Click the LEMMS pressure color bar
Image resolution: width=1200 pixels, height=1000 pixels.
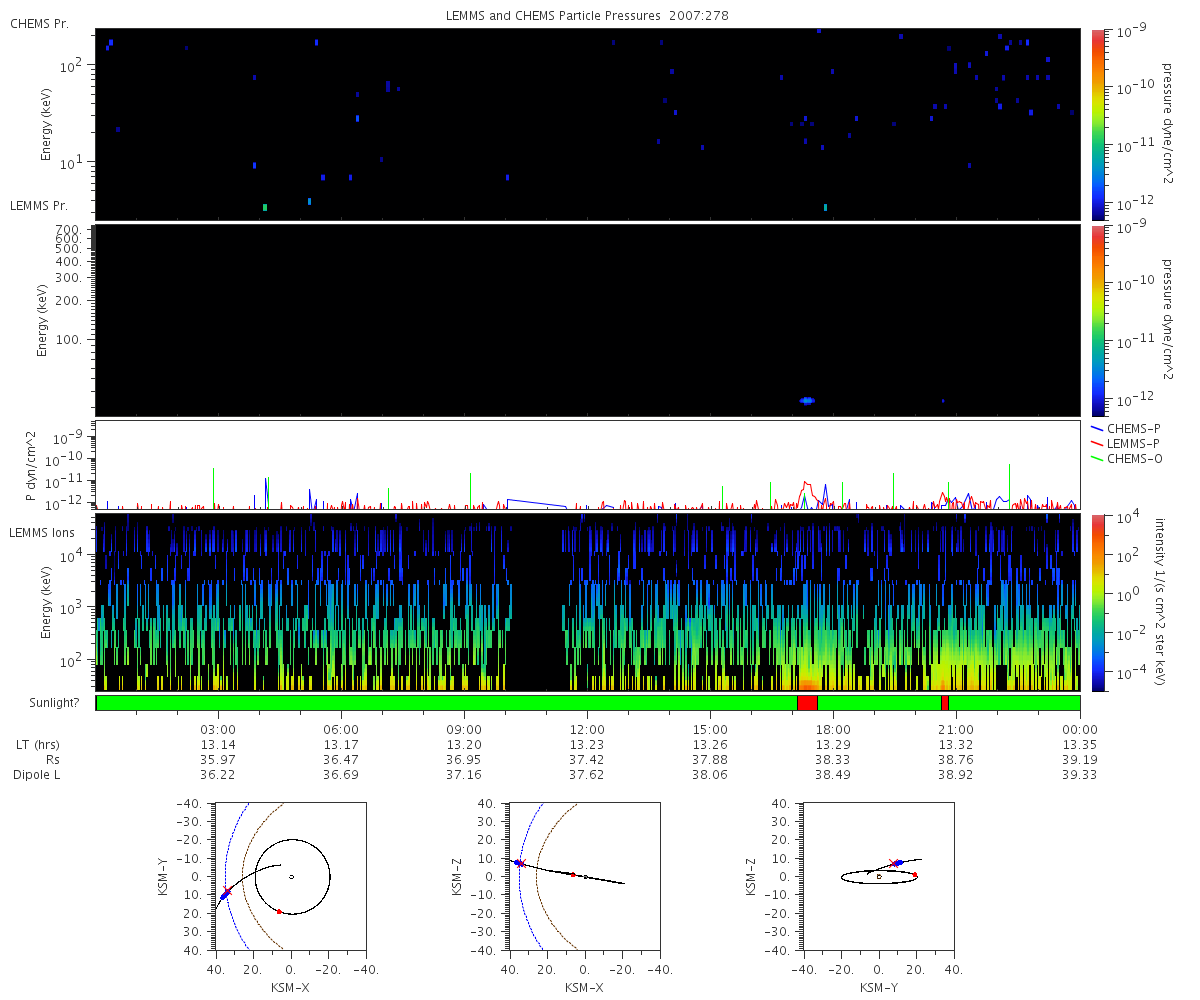point(1098,320)
